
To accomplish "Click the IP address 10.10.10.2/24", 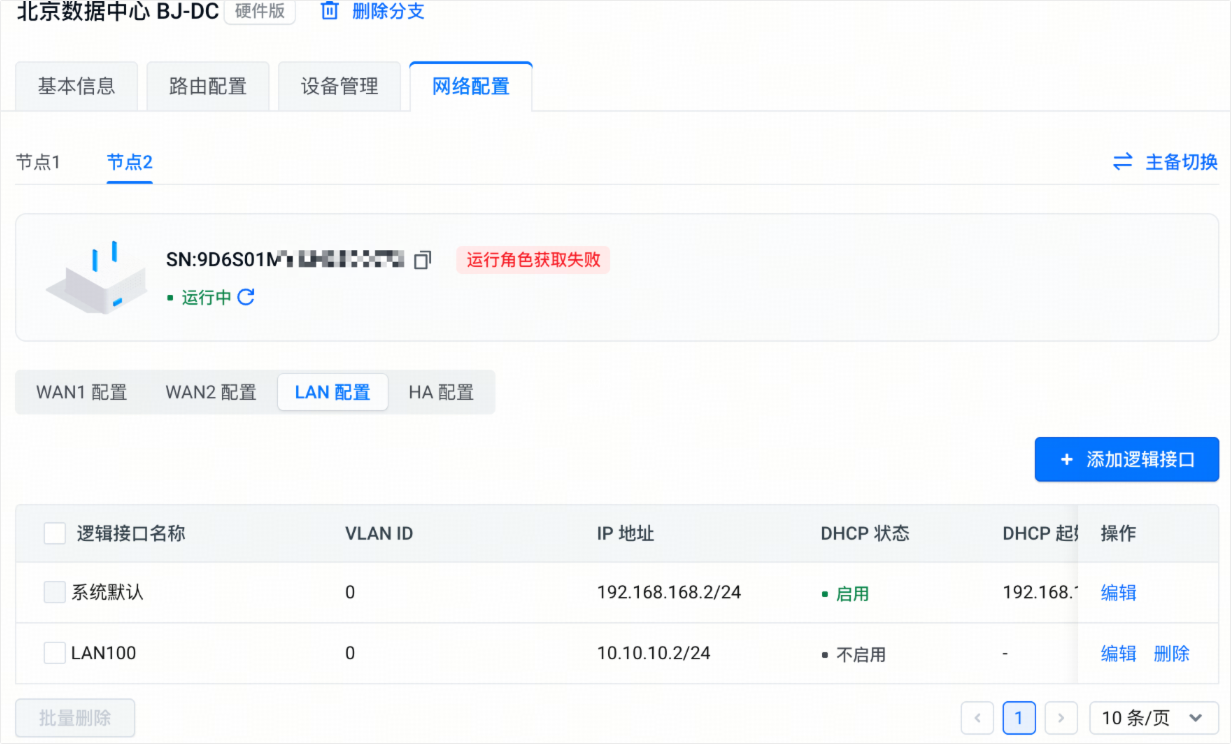I will [x=654, y=653].
